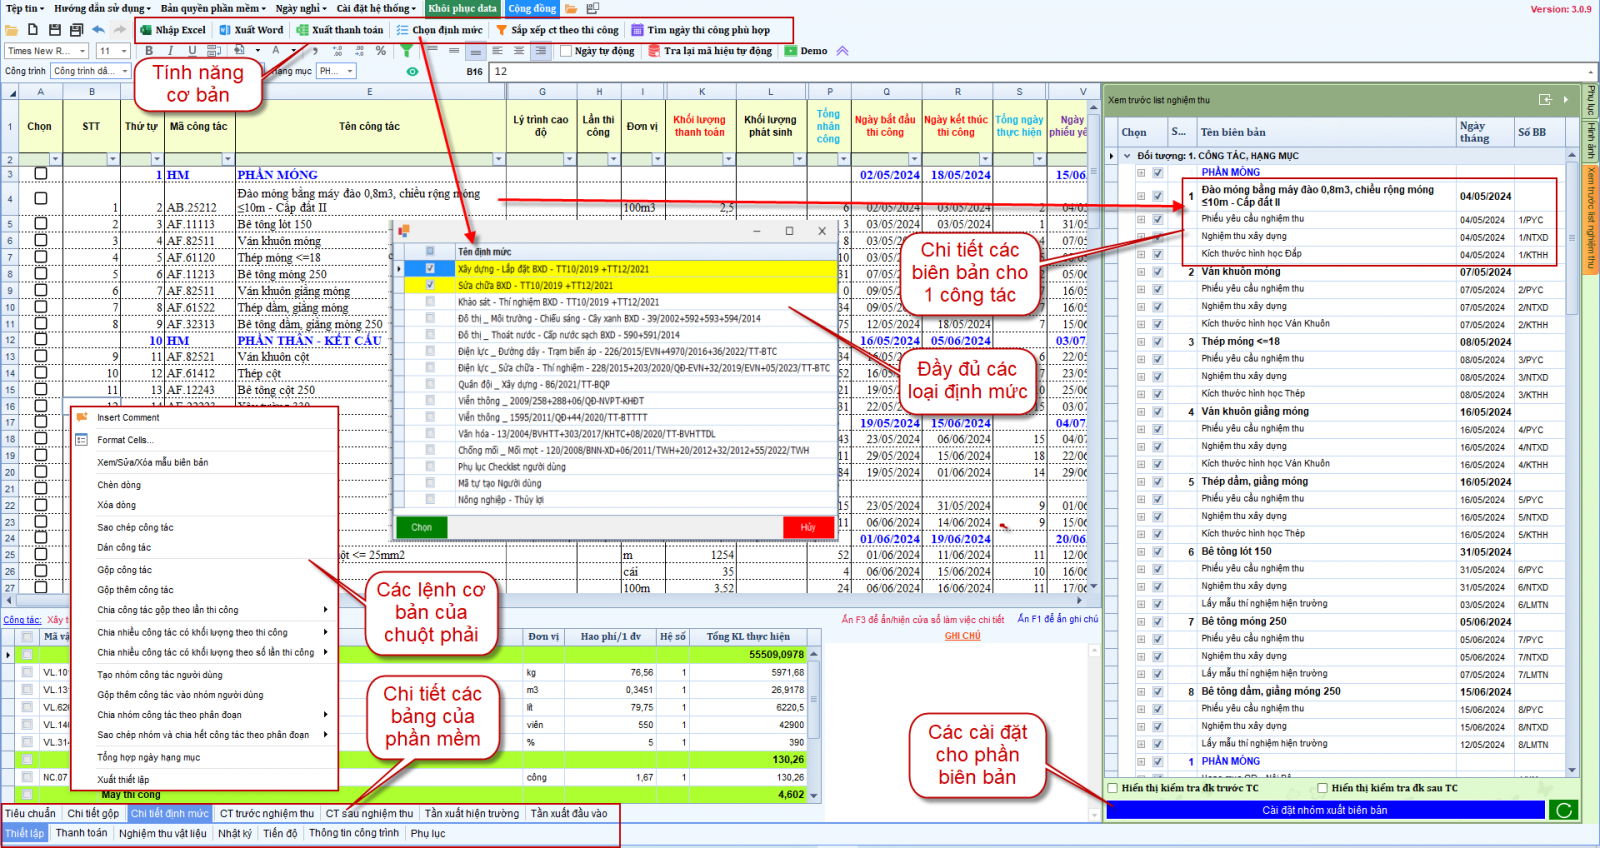The image size is (1600, 848).
Task: Click the green filter funnel icon
Action: click(x=406, y=50)
